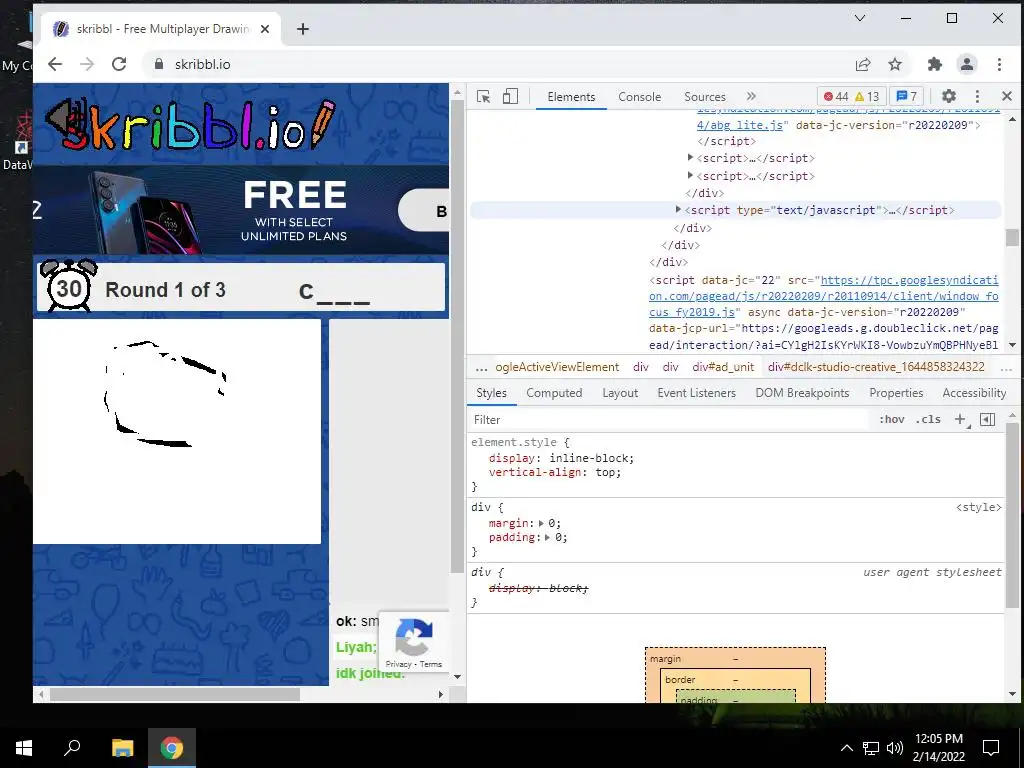Open the abg_lite.js source link
1024x768 pixels.
(739, 125)
